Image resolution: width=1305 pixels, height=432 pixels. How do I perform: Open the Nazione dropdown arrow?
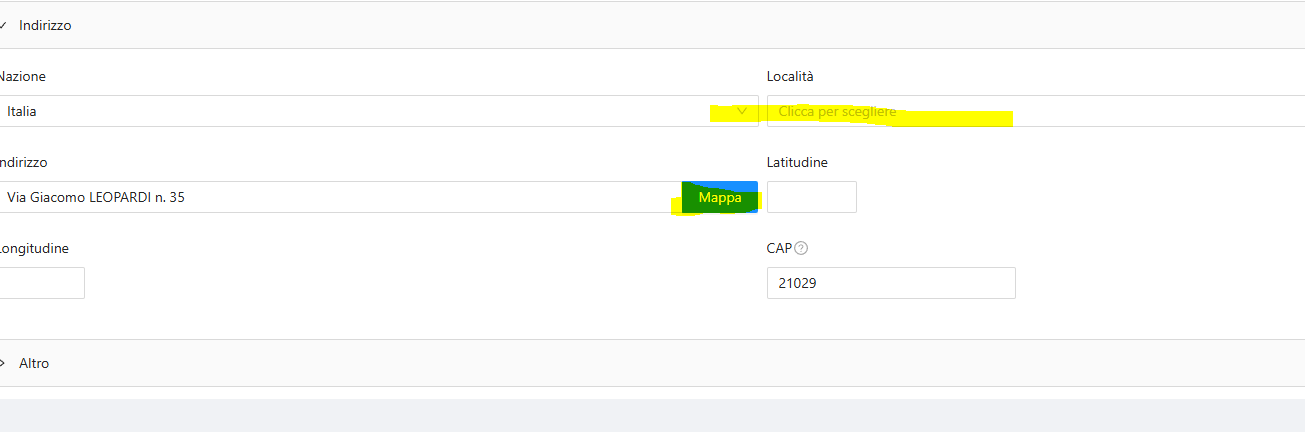(x=741, y=111)
